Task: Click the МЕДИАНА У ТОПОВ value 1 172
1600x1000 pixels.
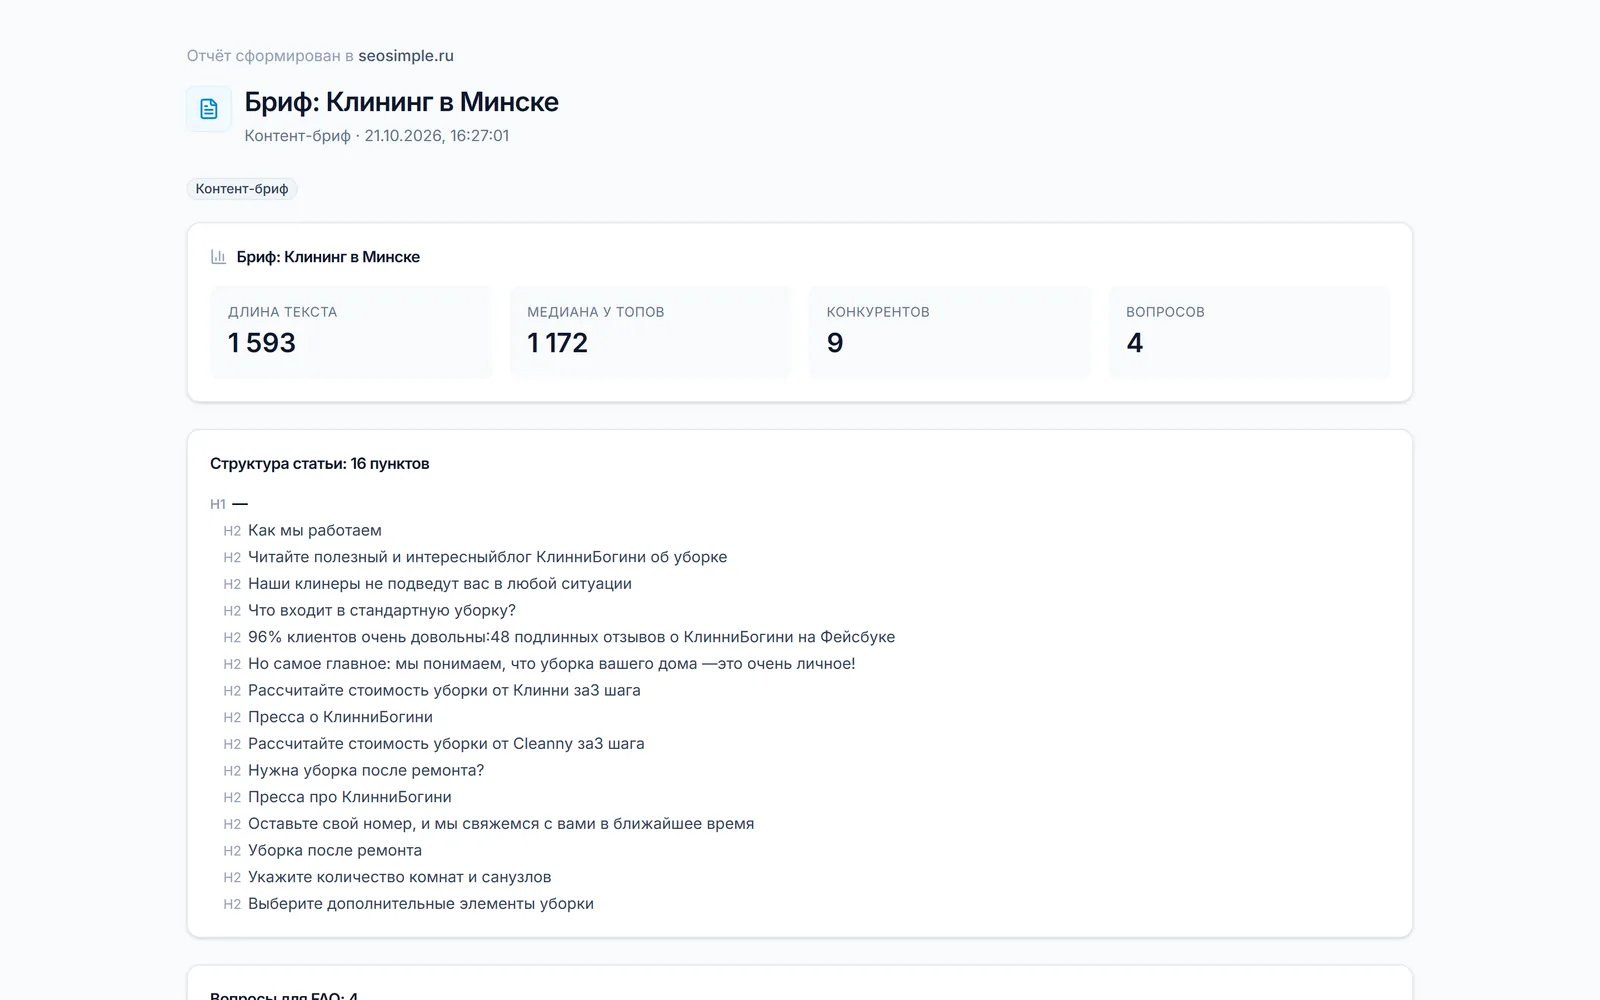Action: click(558, 343)
